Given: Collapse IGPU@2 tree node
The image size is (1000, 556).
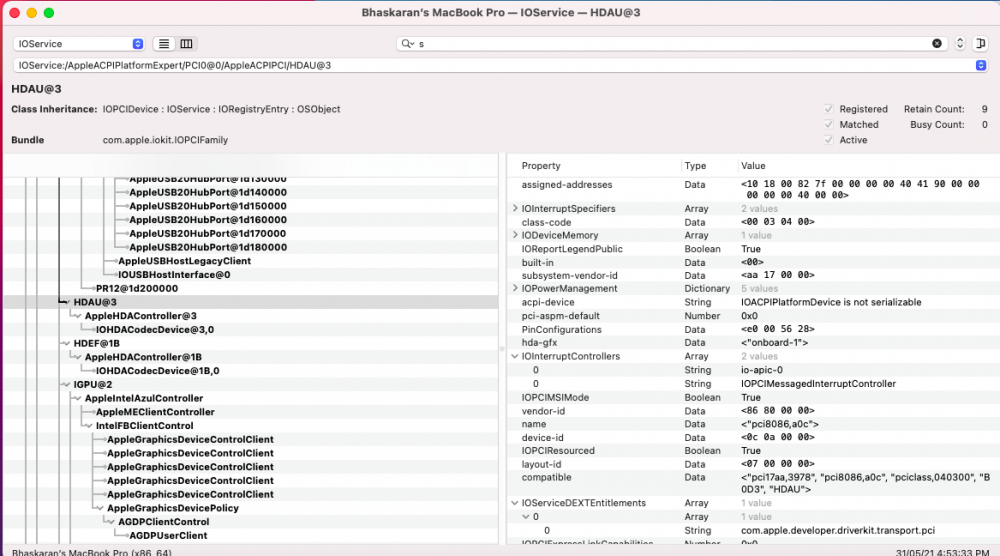Looking at the screenshot, I should 66,384.
